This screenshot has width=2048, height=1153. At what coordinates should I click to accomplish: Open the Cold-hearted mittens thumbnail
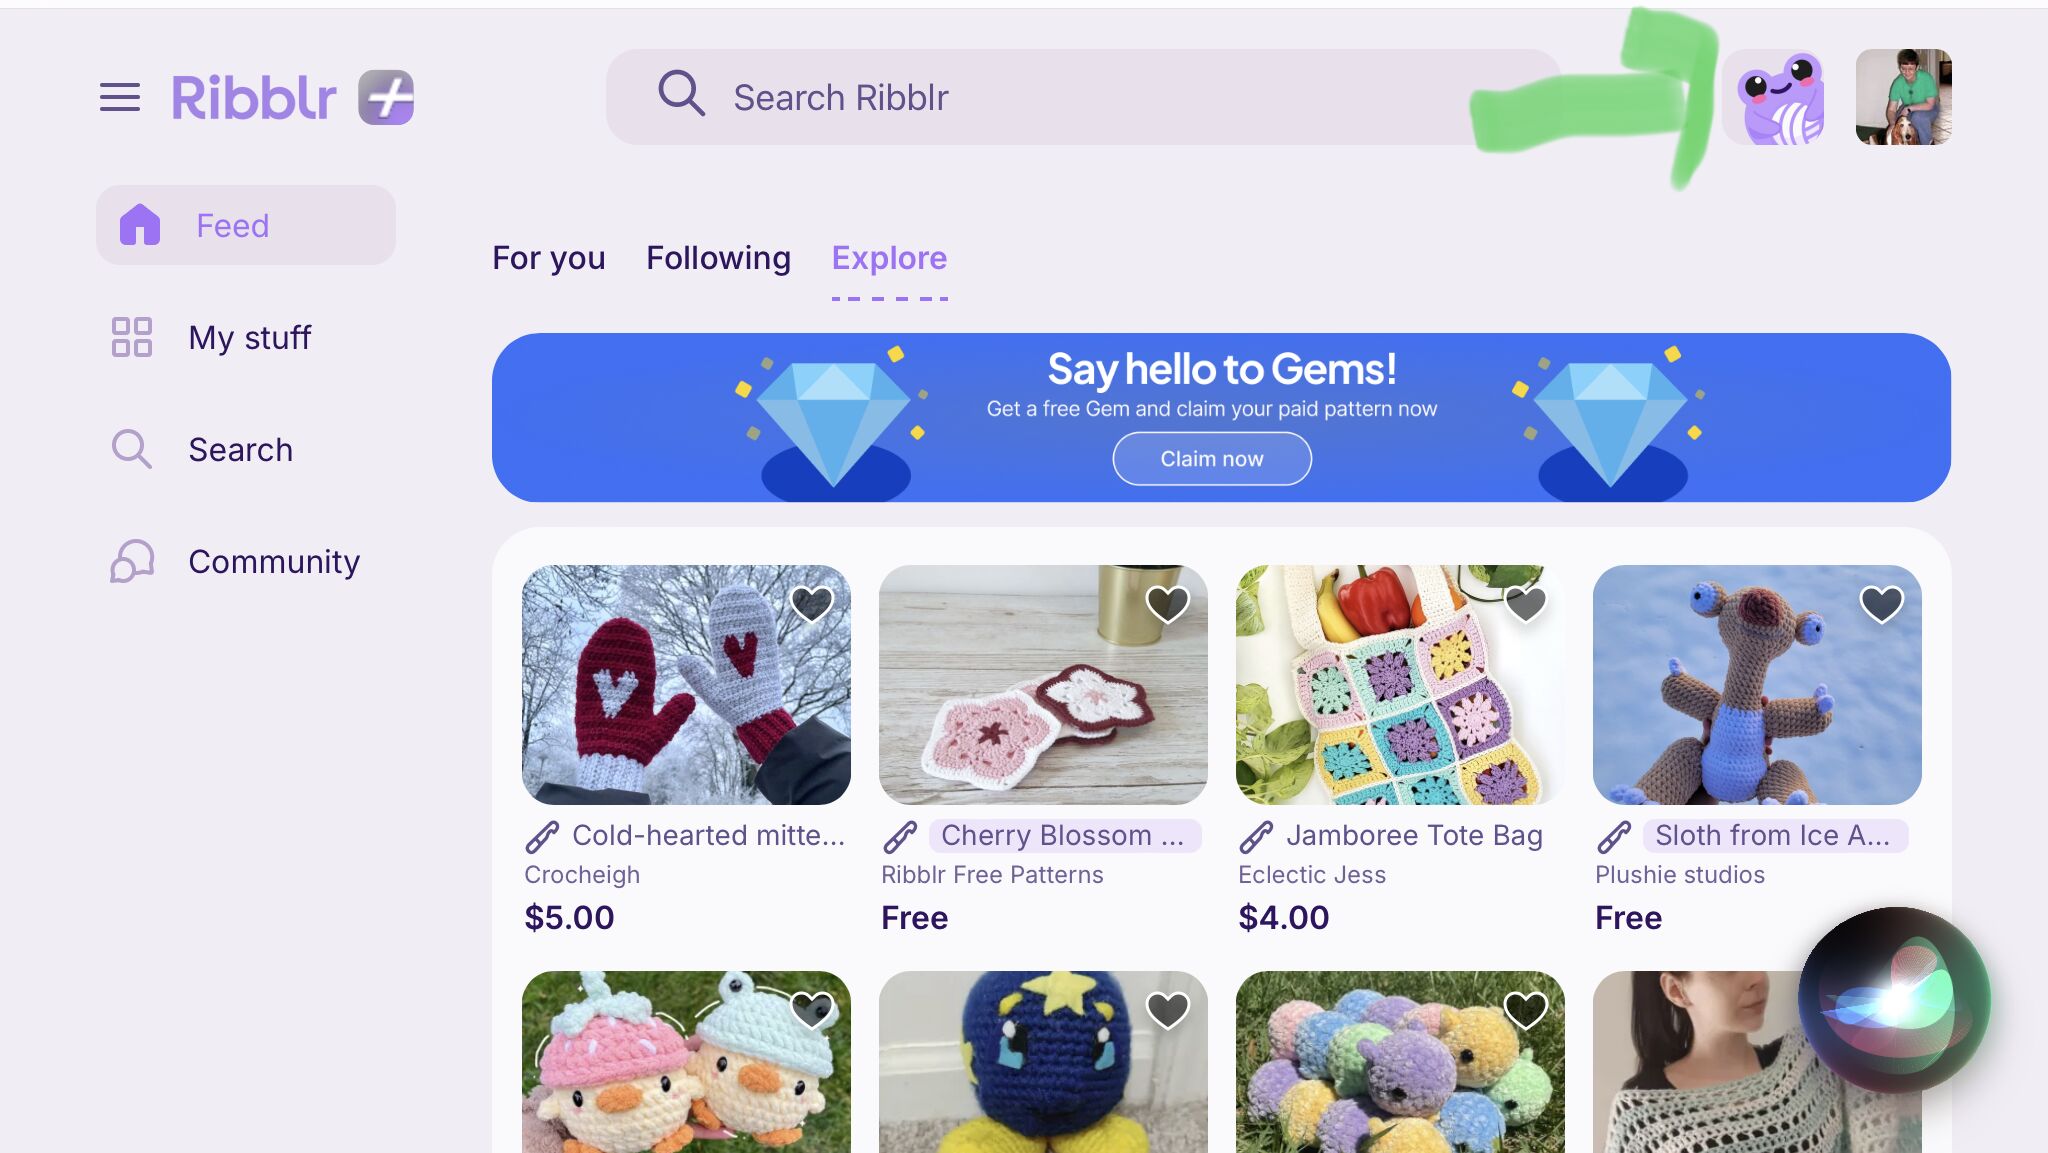pyautogui.click(x=686, y=685)
